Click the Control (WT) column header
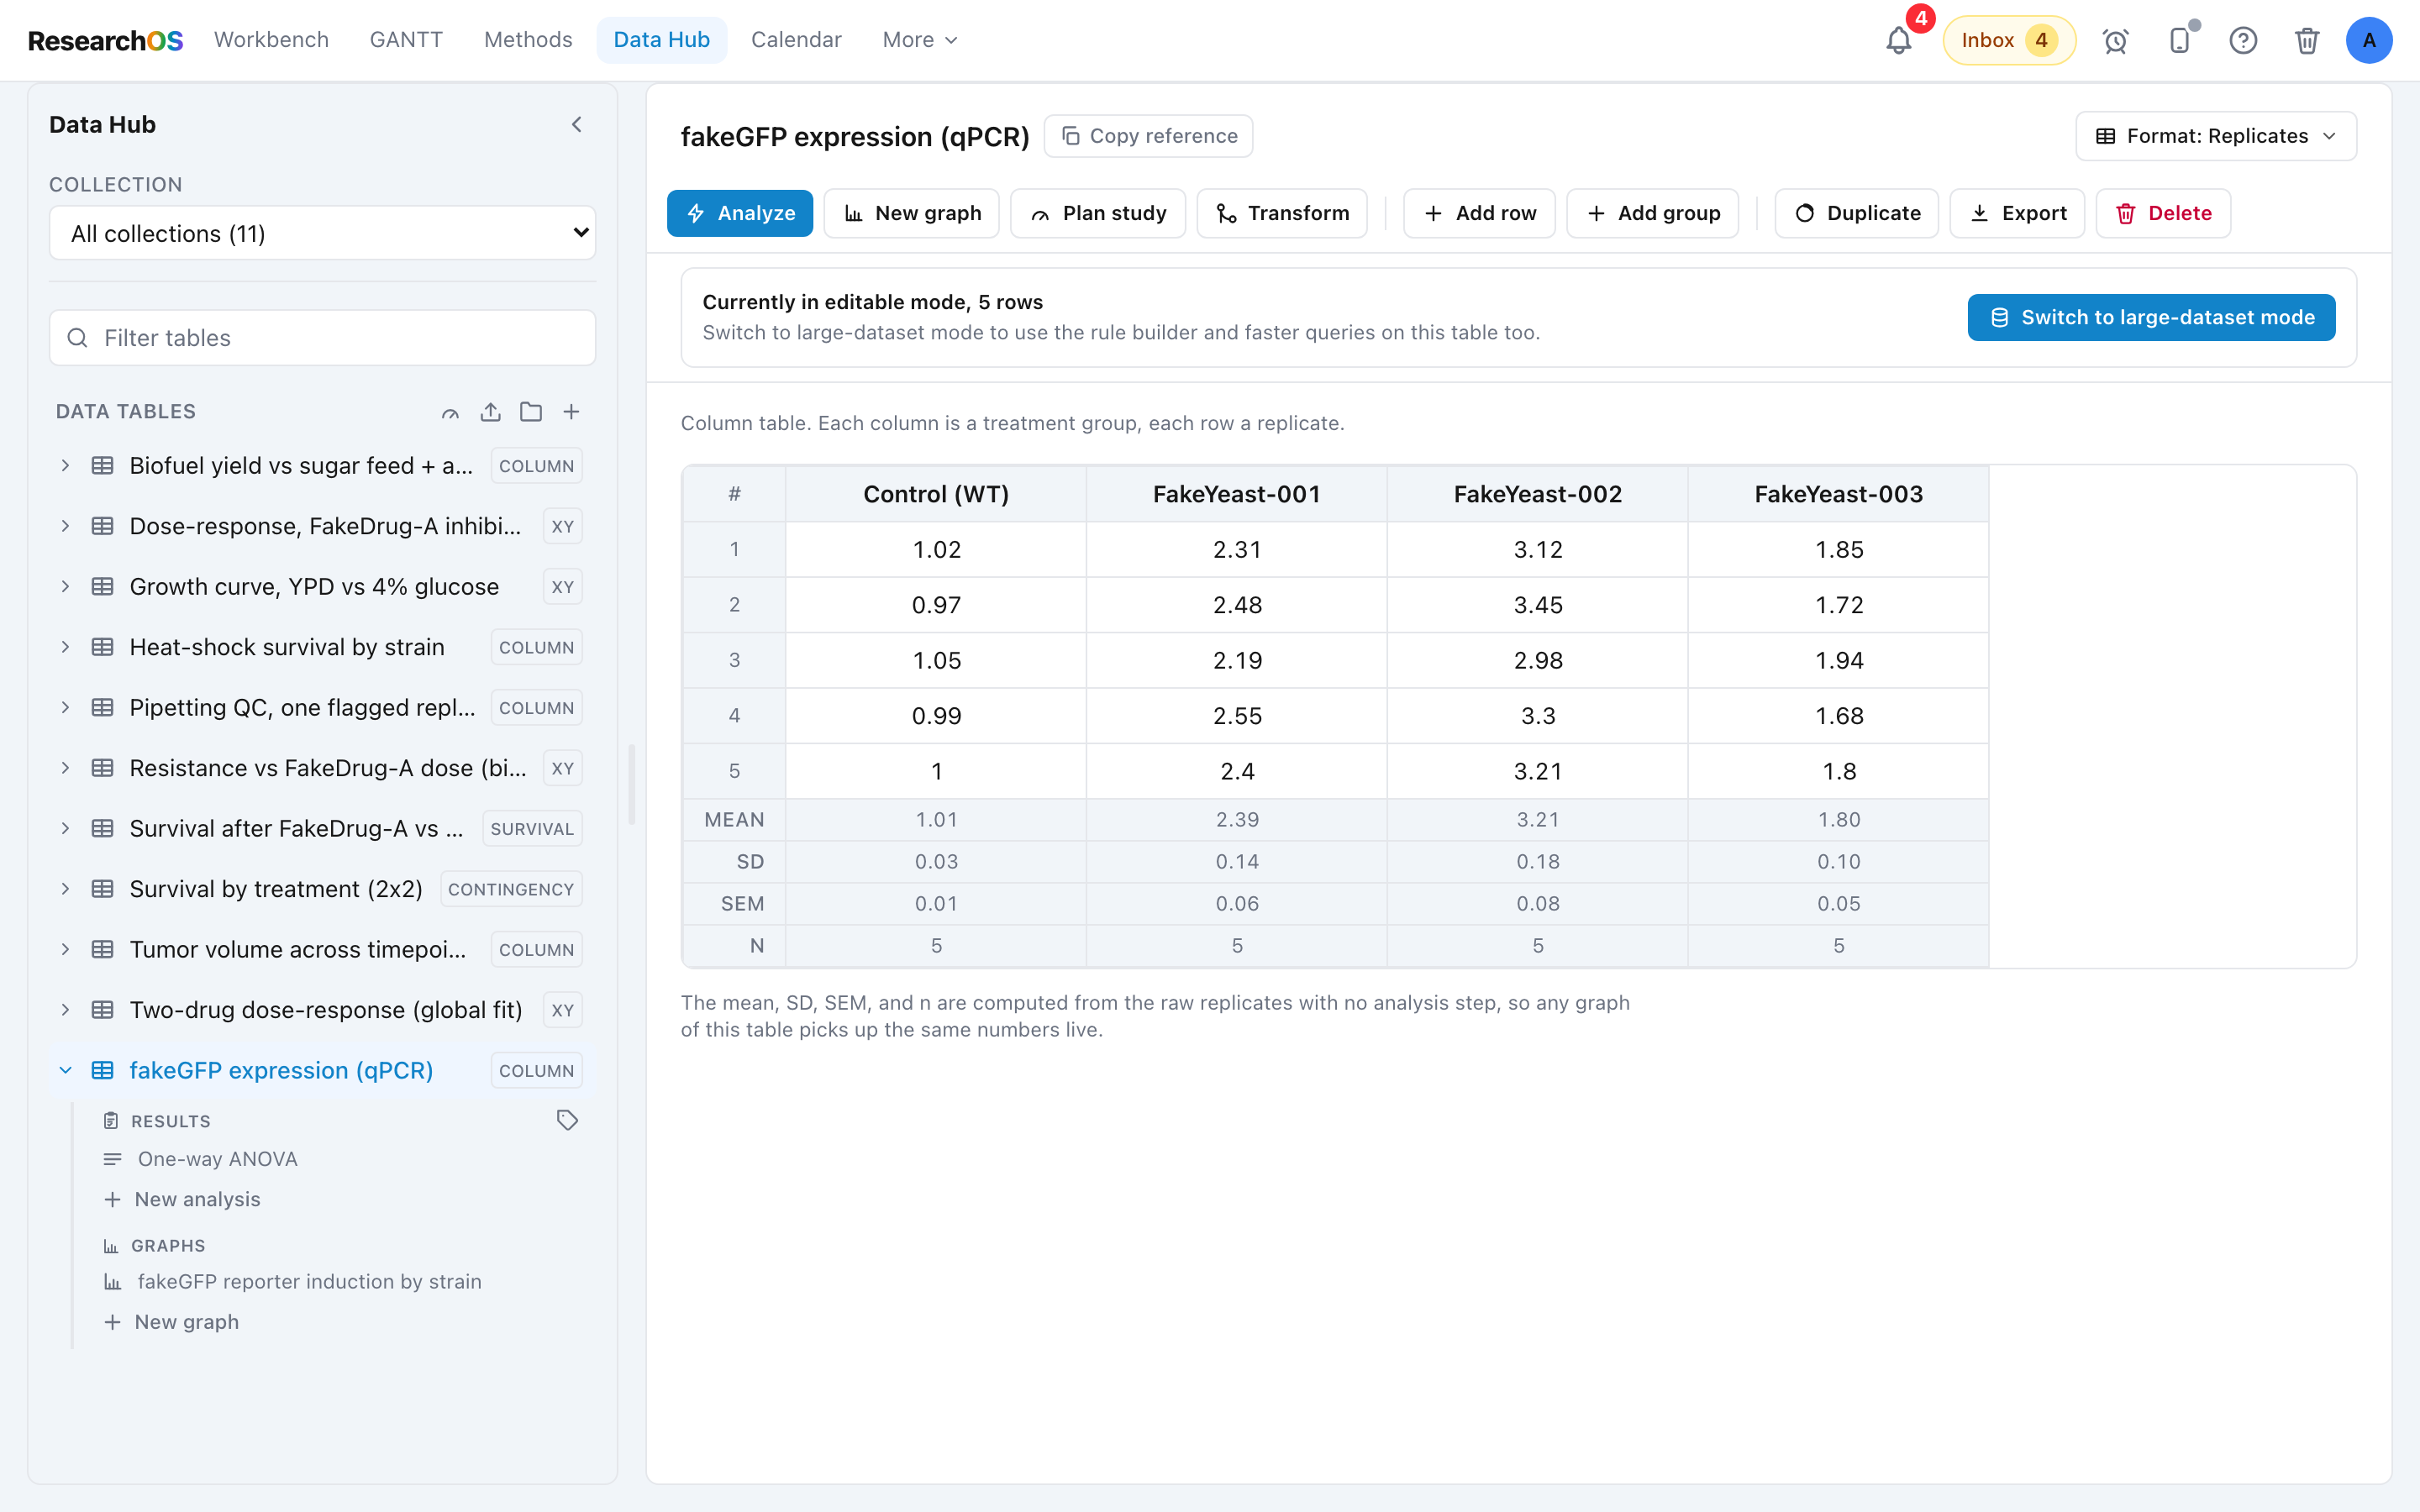 (x=936, y=494)
